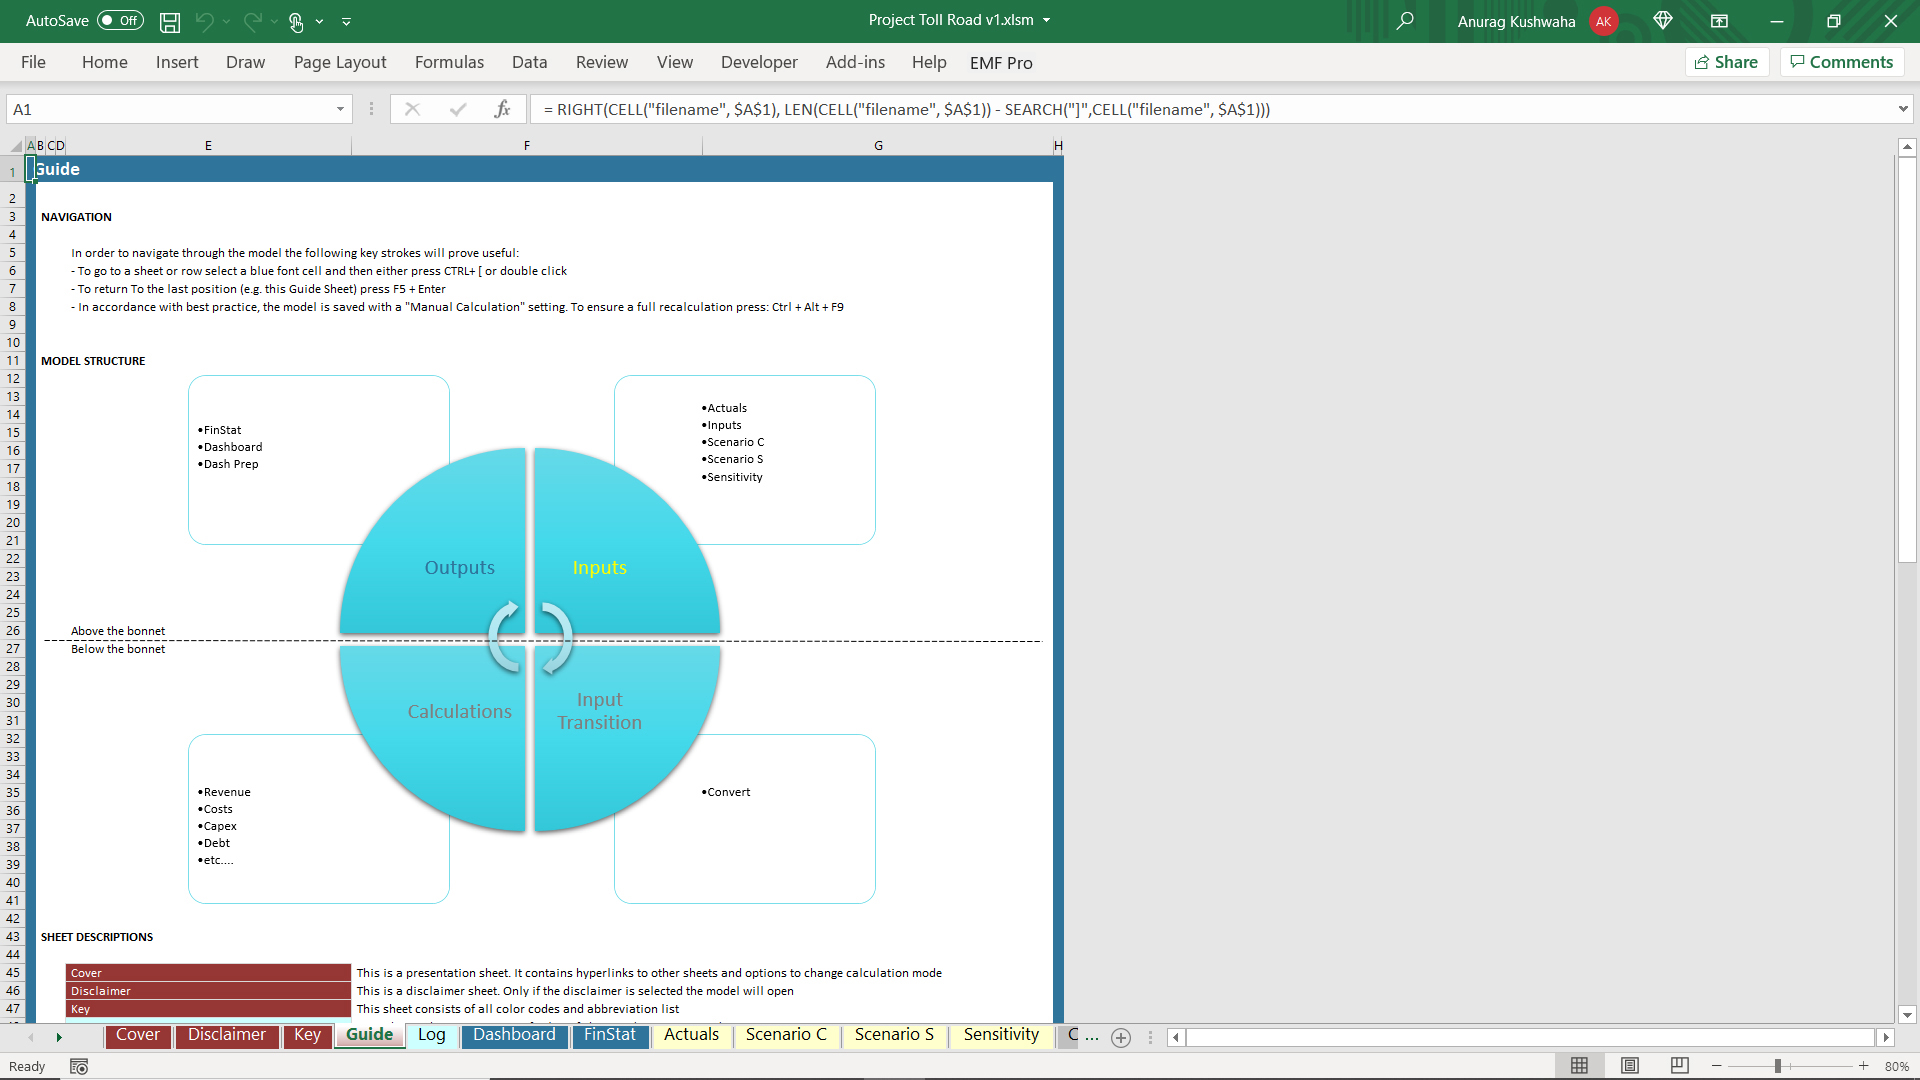Open the Search magnifier icon
1920x1080 pixels.
[x=1405, y=21]
